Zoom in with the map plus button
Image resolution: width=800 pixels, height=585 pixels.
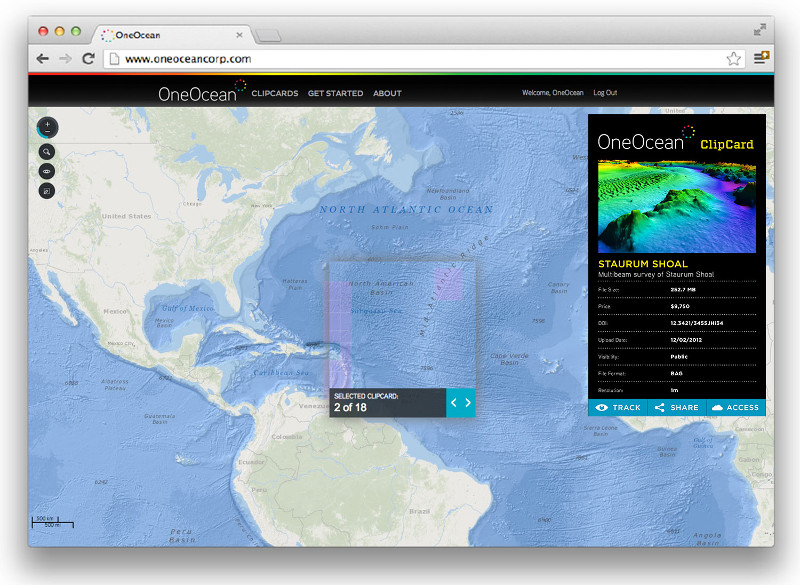tap(47, 123)
